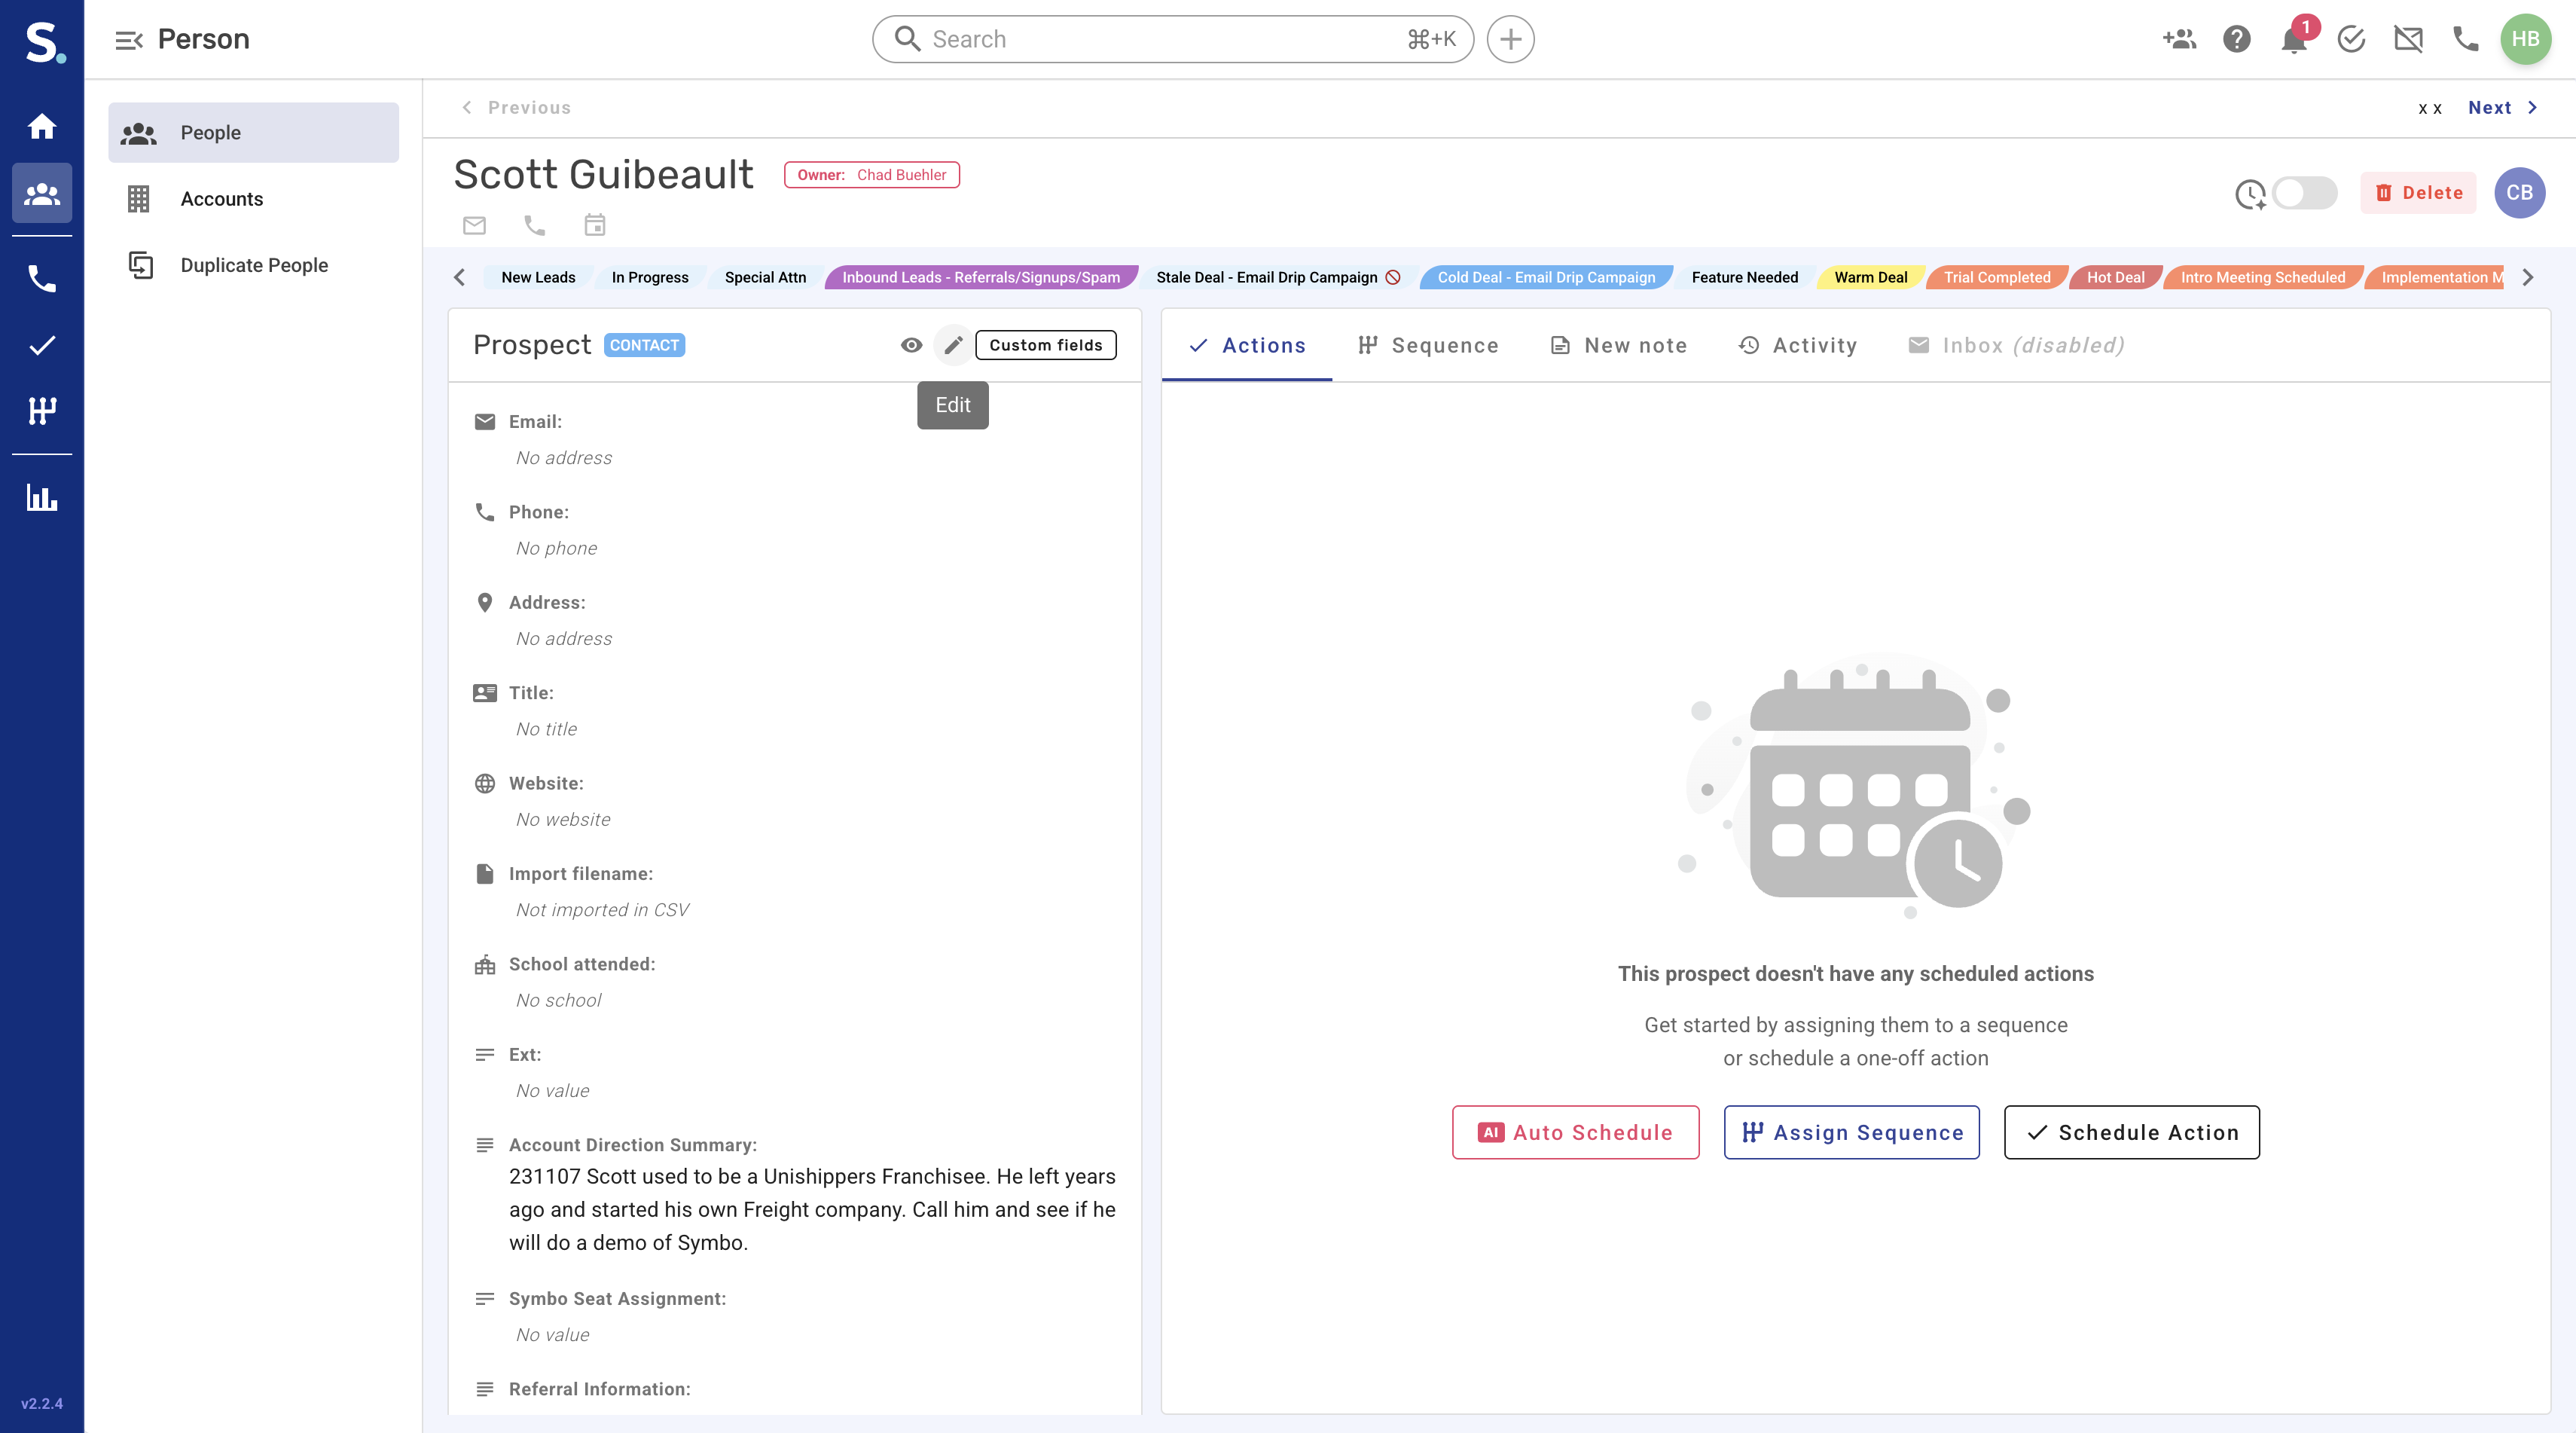
Task: Toggle the eye visibility icon for Prospect
Action: [x=911, y=345]
